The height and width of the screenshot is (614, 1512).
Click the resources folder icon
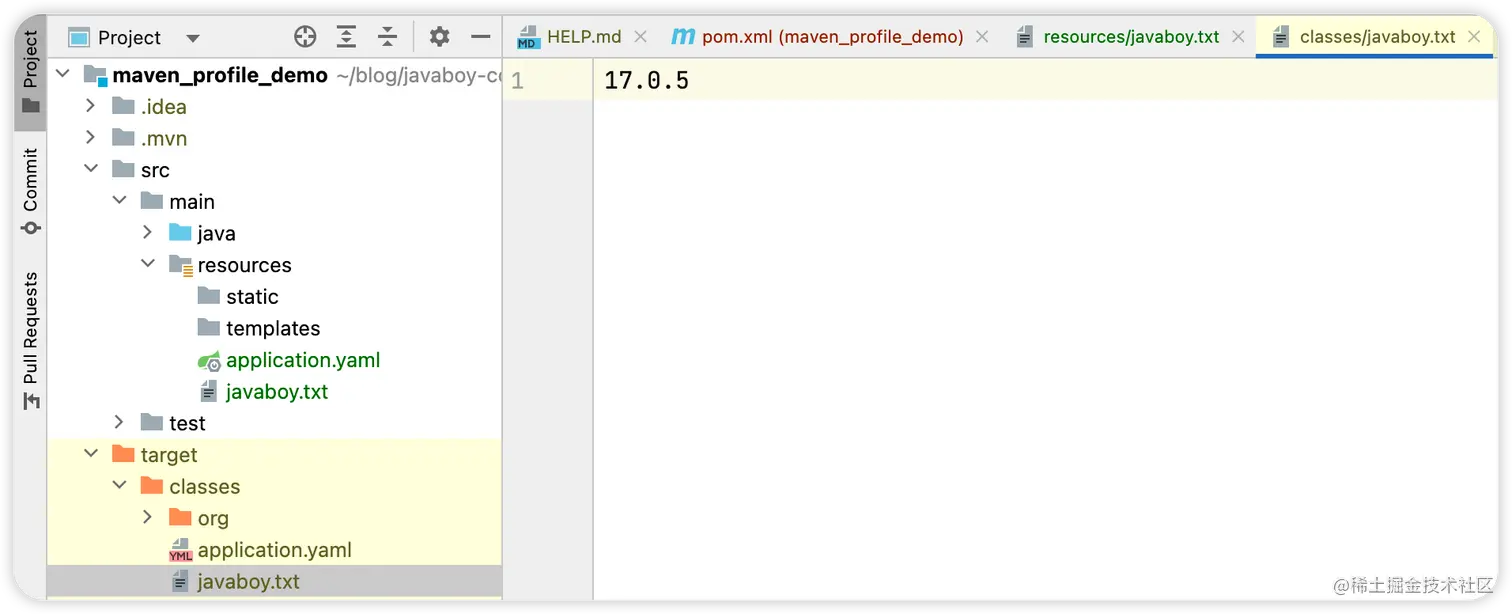181,265
